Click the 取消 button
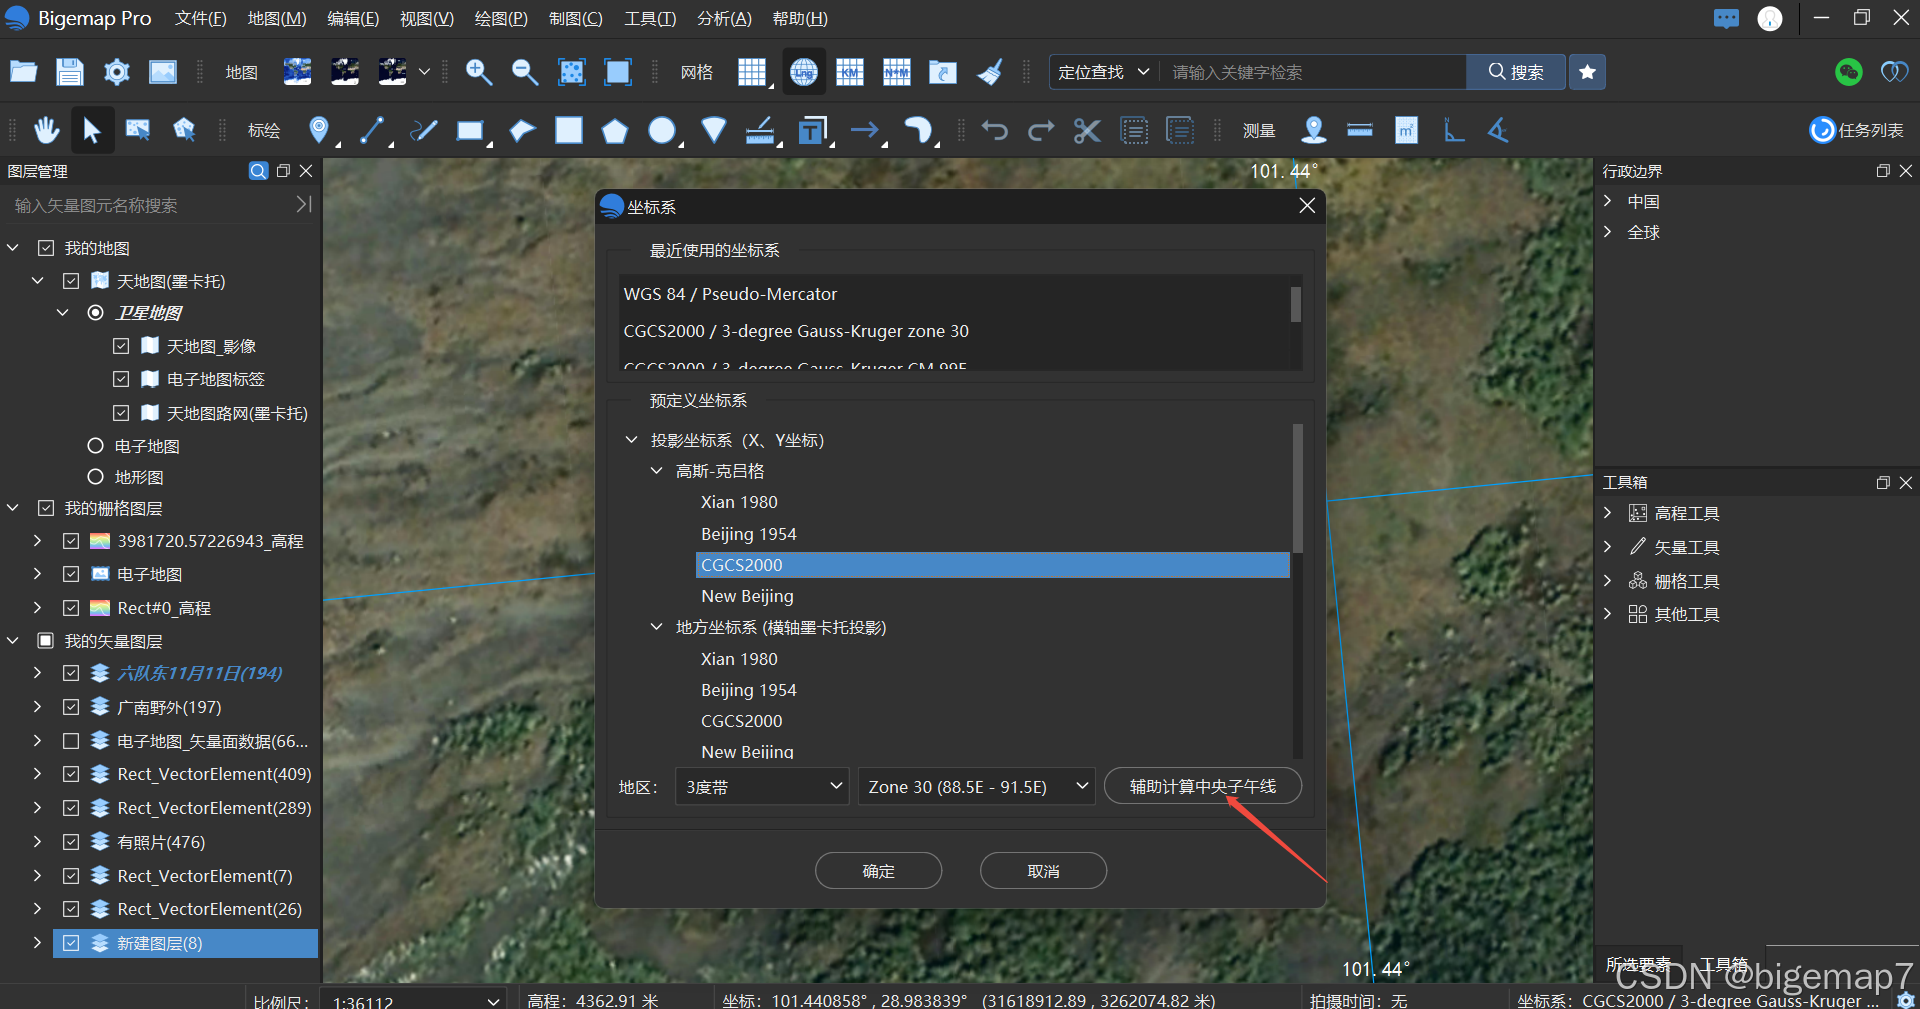The image size is (1920, 1009). coord(1043,871)
